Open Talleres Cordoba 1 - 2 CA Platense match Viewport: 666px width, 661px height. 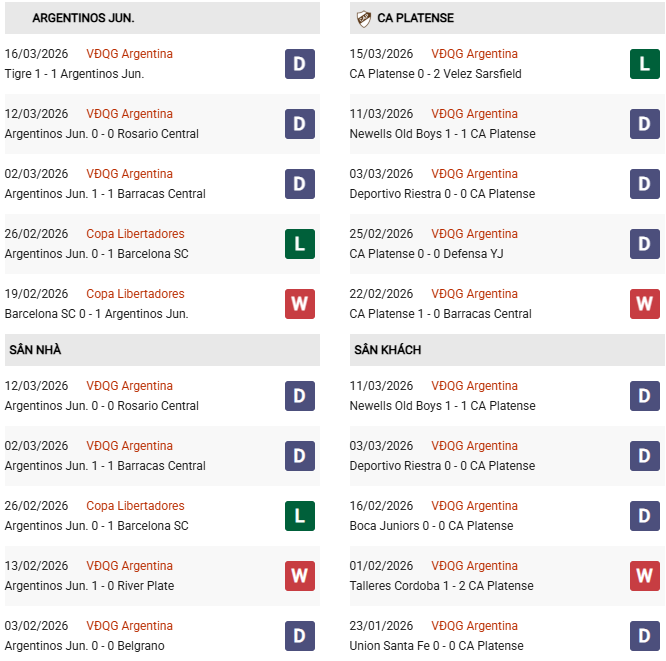click(441, 586)
